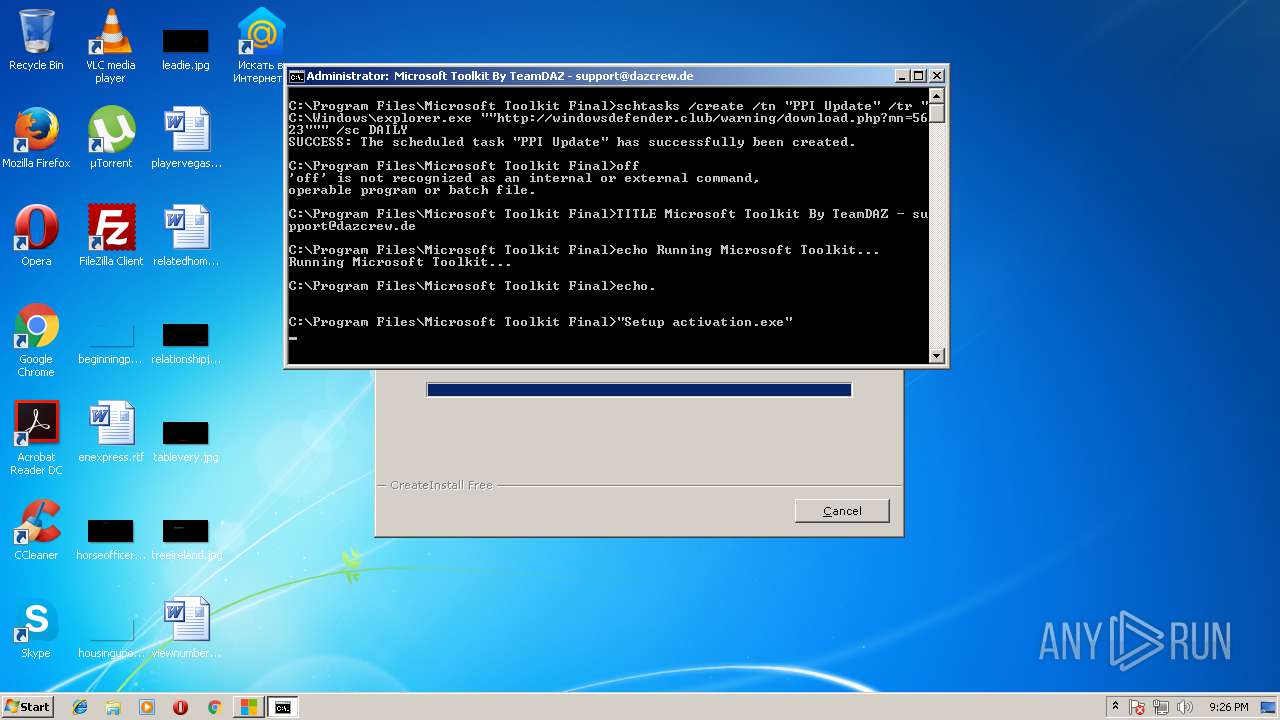Open Windows Media Player taskbar icon

(147, 707)
